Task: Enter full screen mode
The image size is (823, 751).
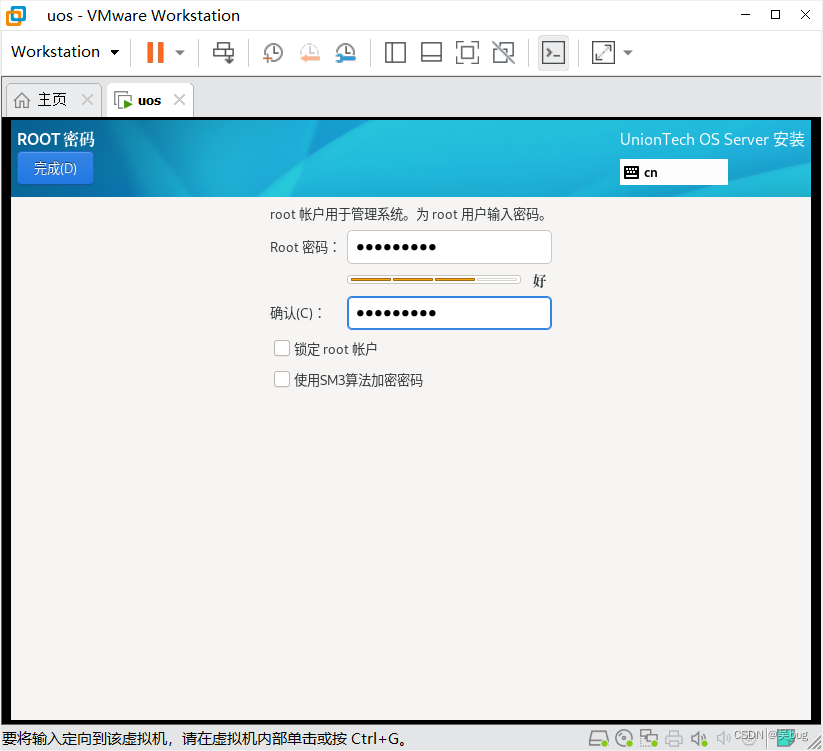Action: point(467,52)
